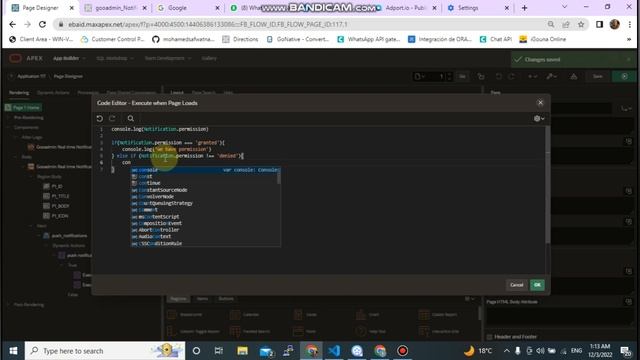Focus the browser address bar
This screenshot has height=360, width=640.
click(302, 24)
